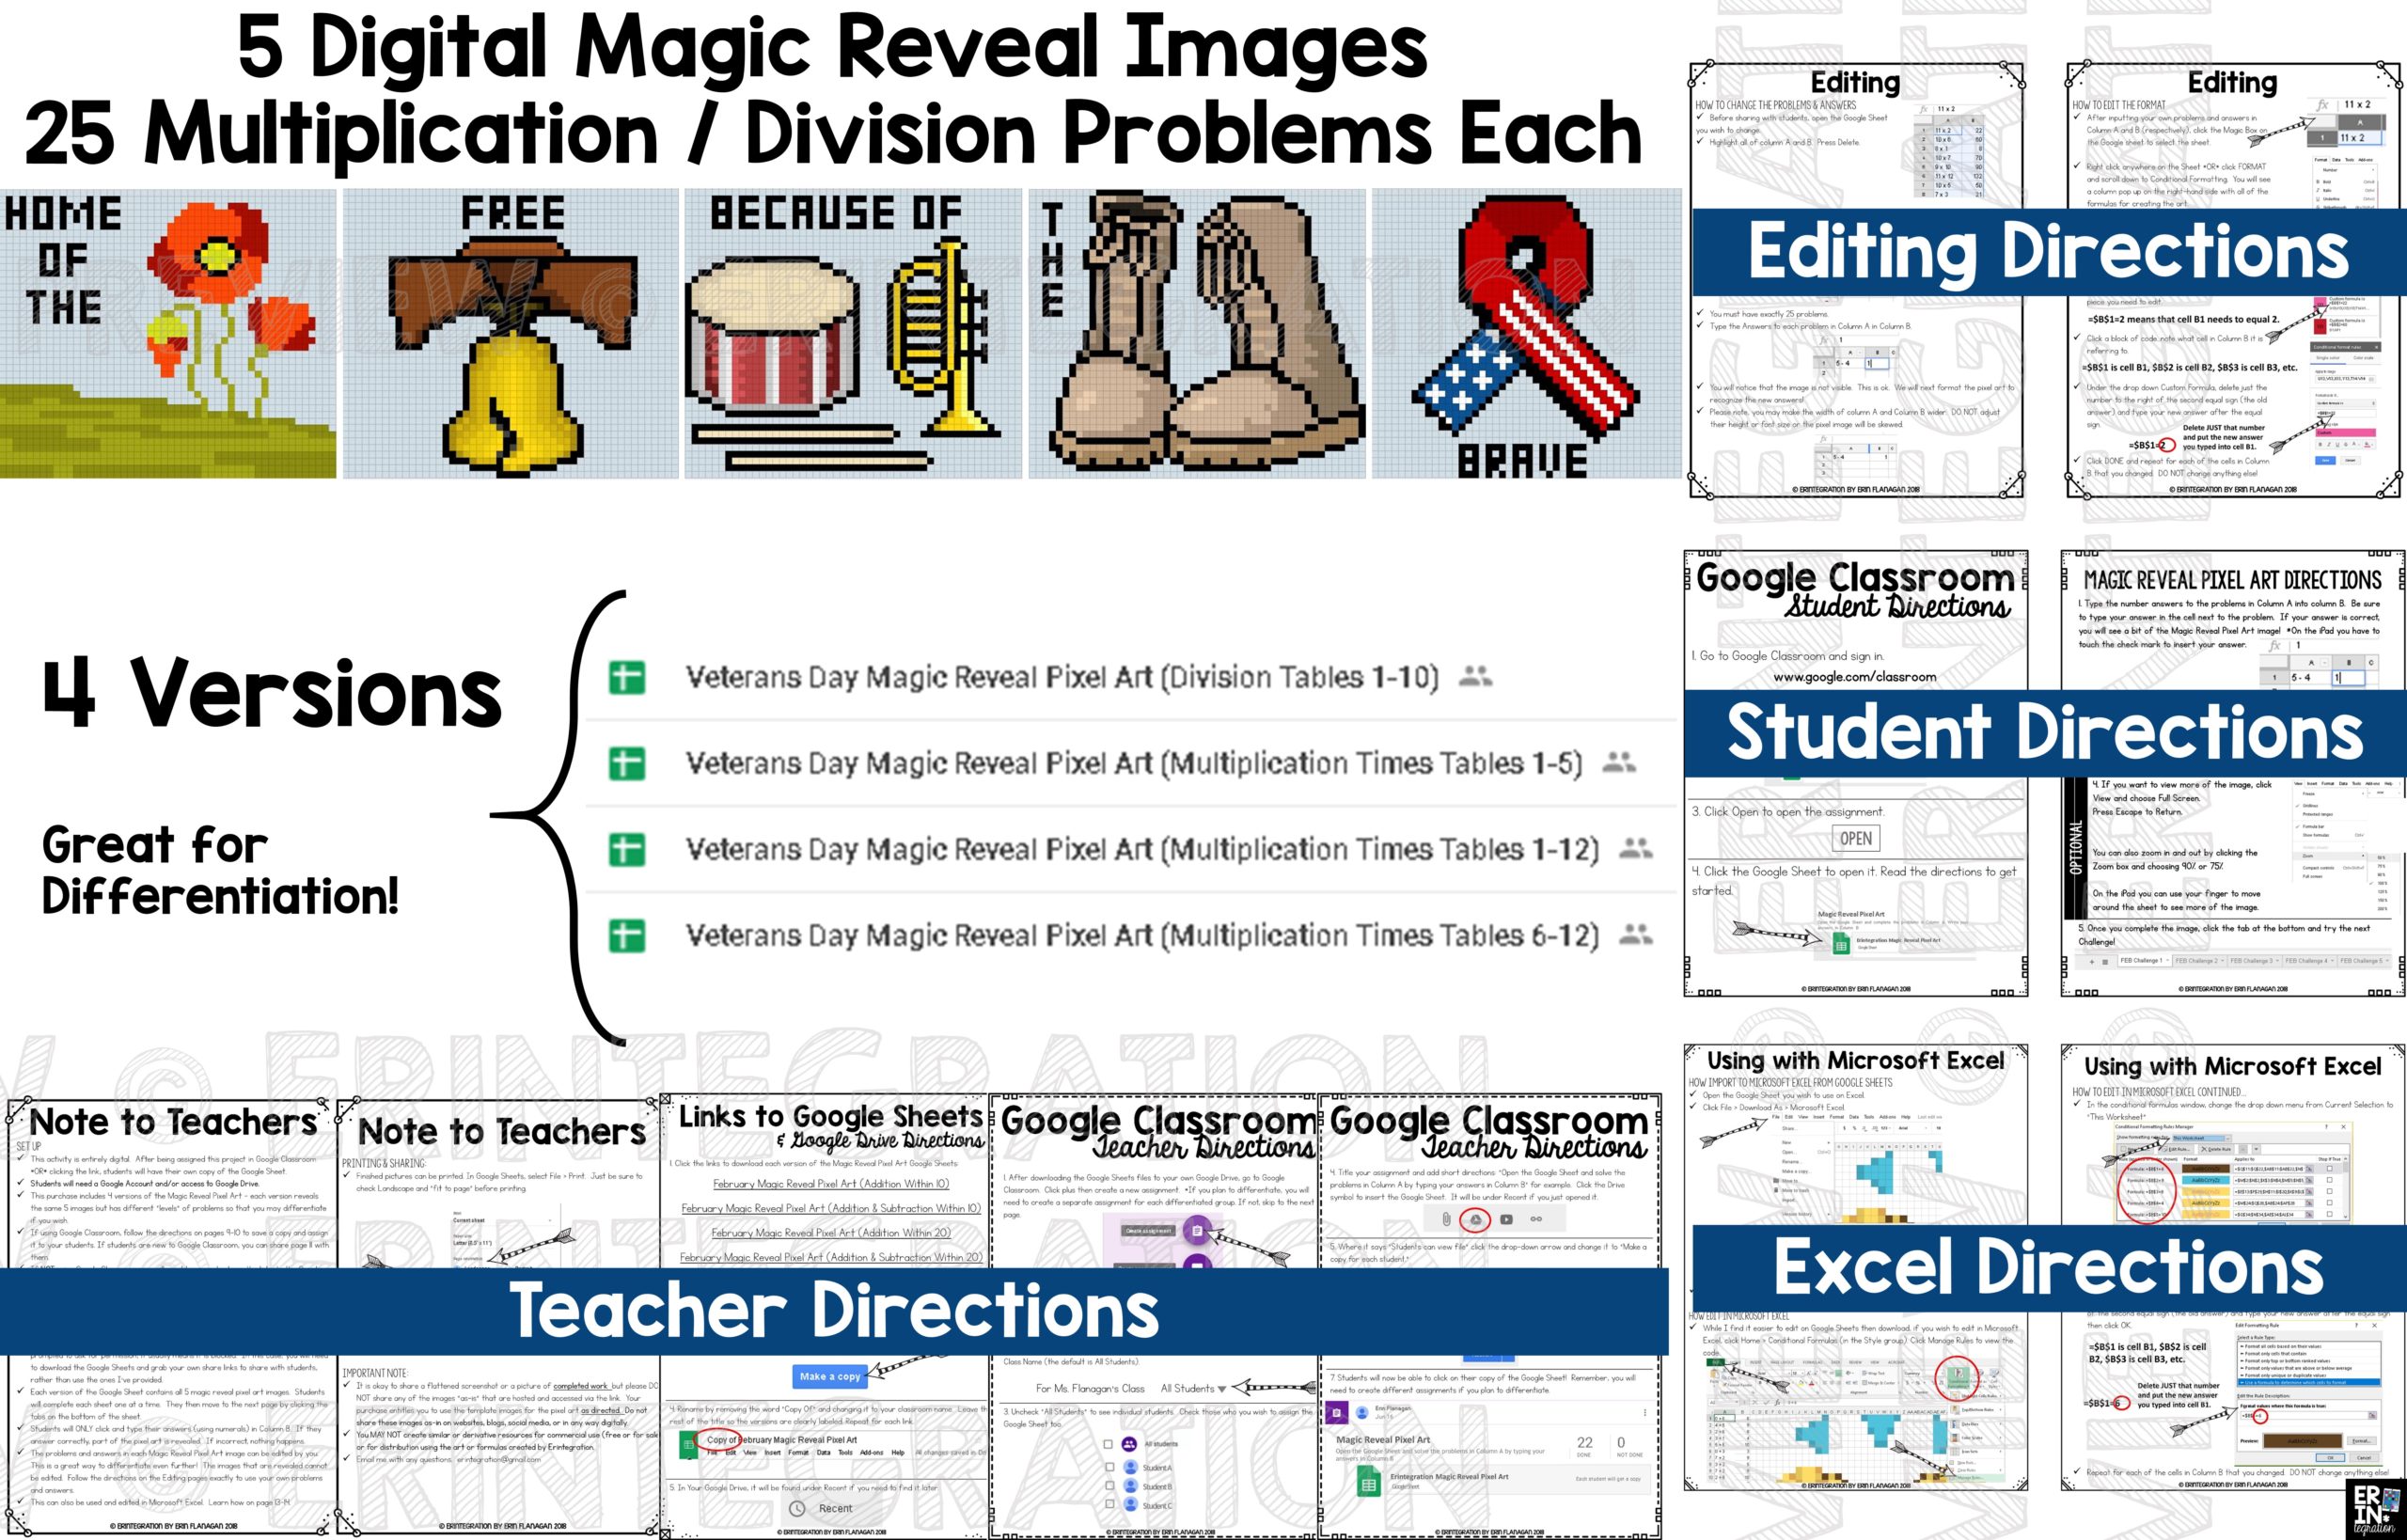Open the File menu in the Google Sheets screenshot
The image size is (2407, 1540).
[x=1776, y=1117]
